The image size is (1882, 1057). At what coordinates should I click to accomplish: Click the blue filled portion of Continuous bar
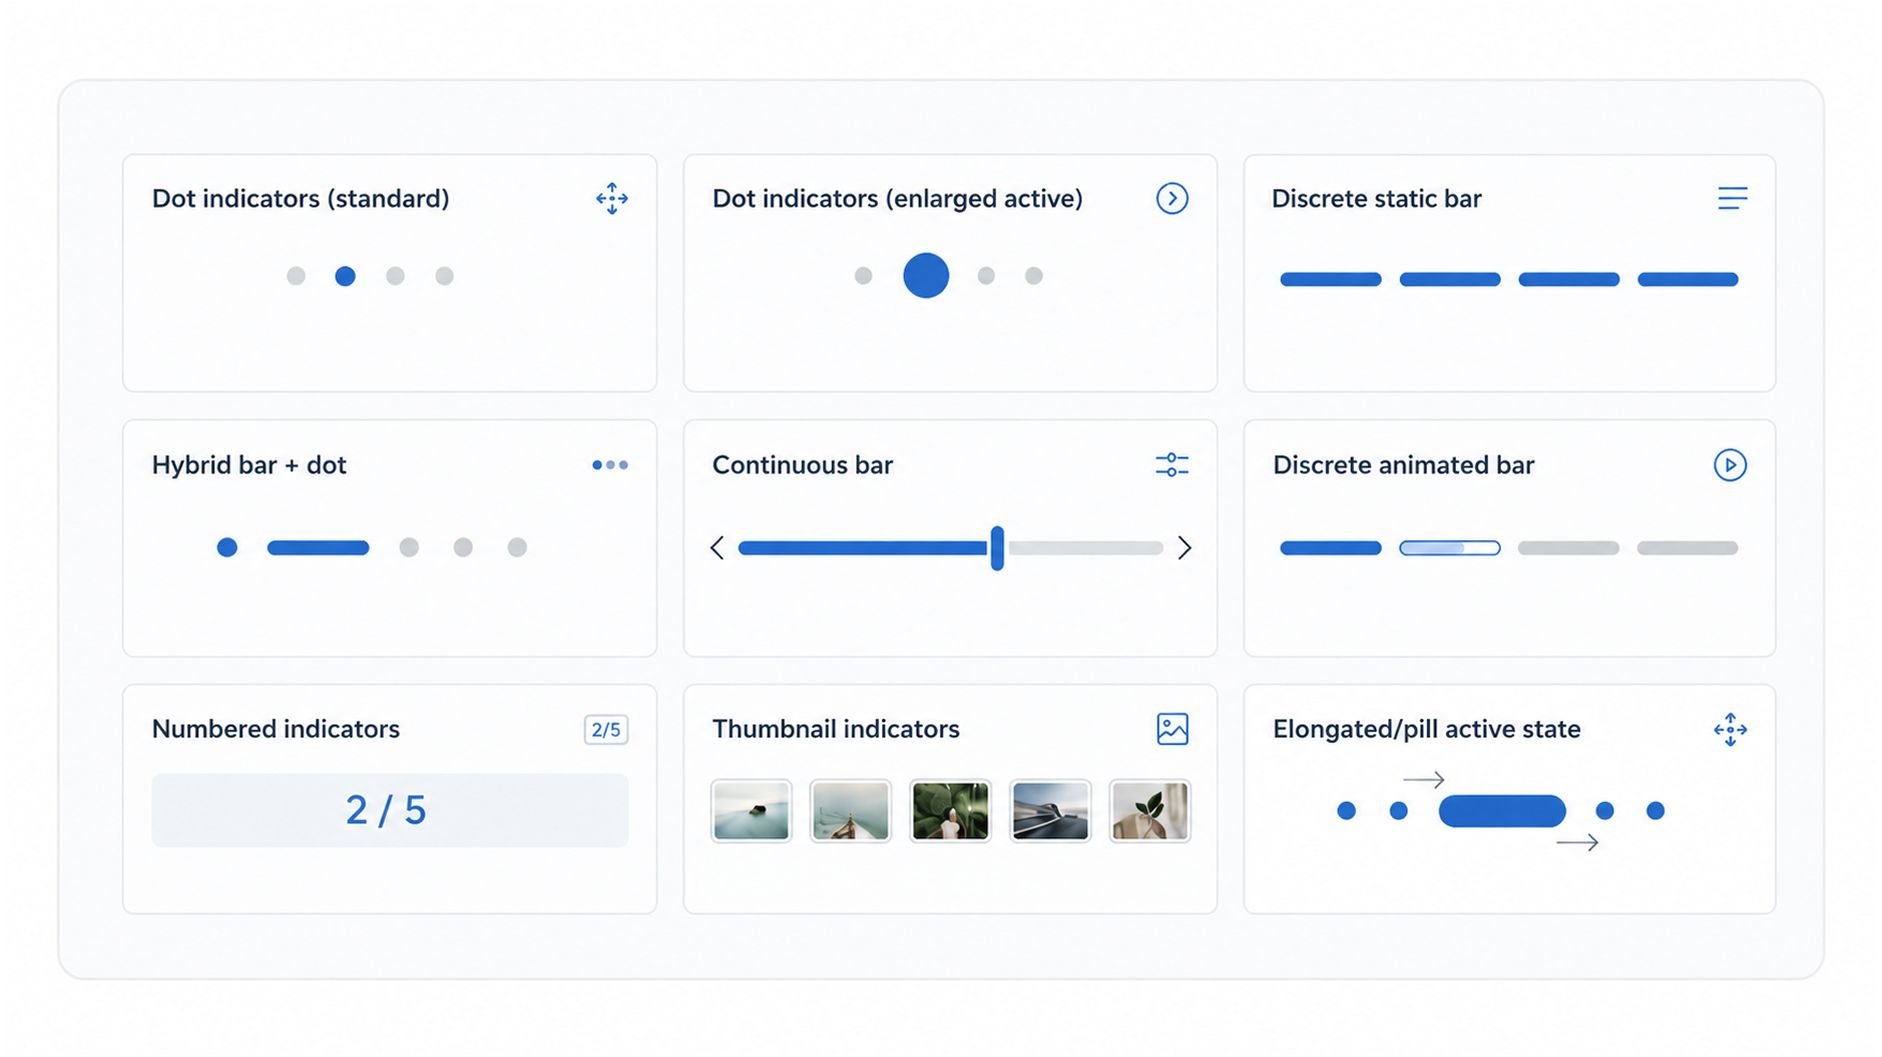[x=863, y=548]
